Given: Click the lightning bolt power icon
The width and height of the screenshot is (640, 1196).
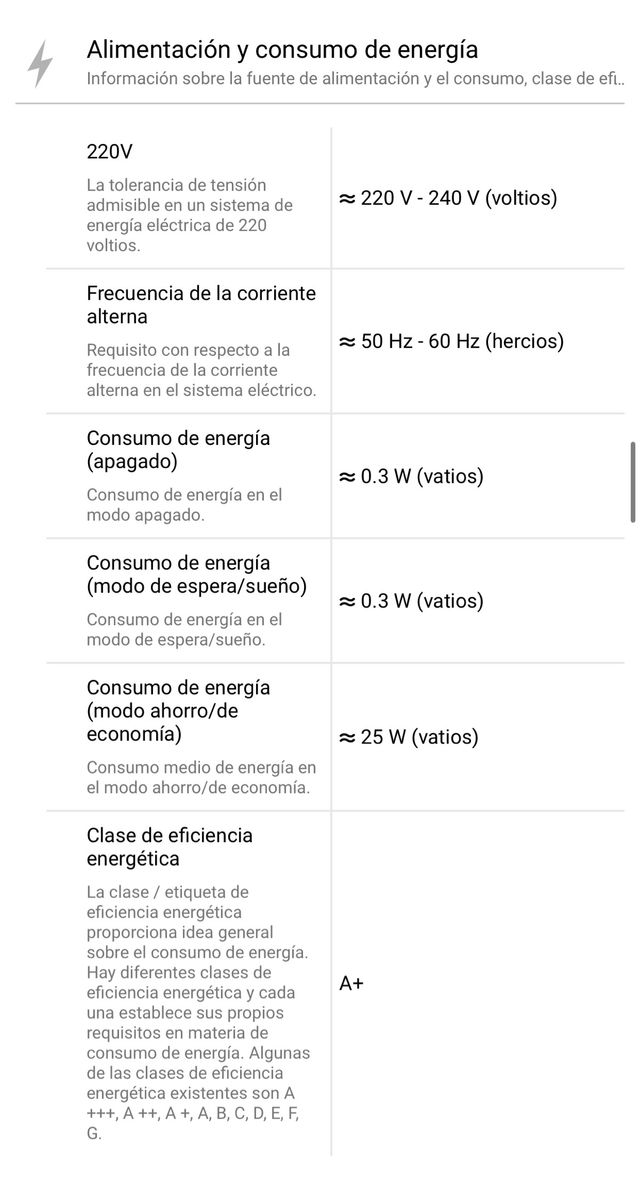Looking at the screenshot, I should (40, 63).
